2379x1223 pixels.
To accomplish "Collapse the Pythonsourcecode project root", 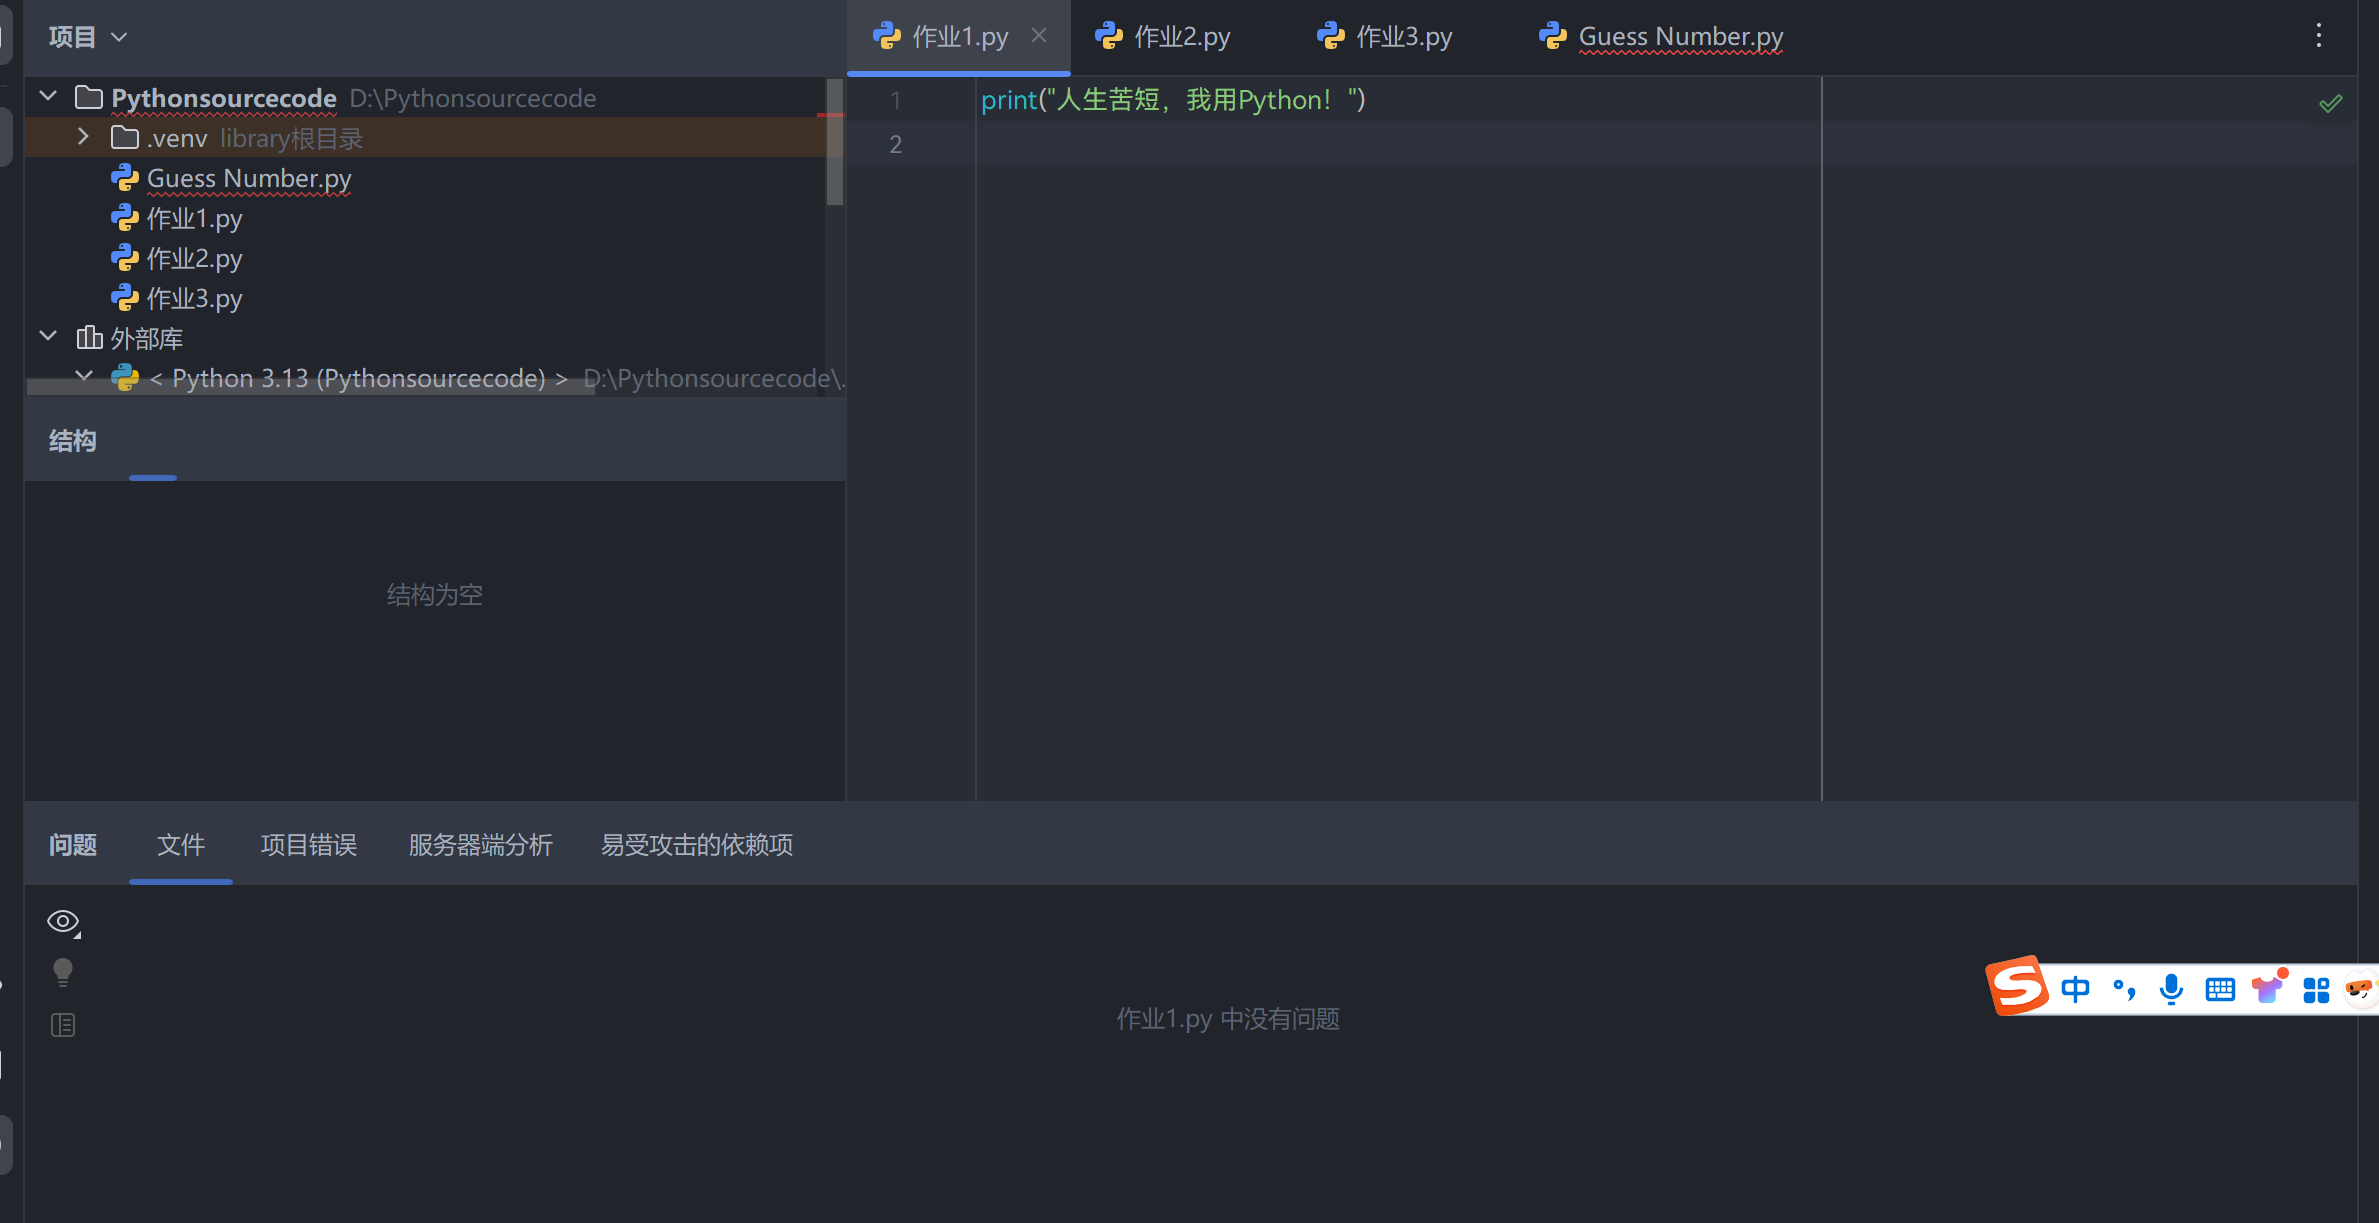I will click(48, 97).
